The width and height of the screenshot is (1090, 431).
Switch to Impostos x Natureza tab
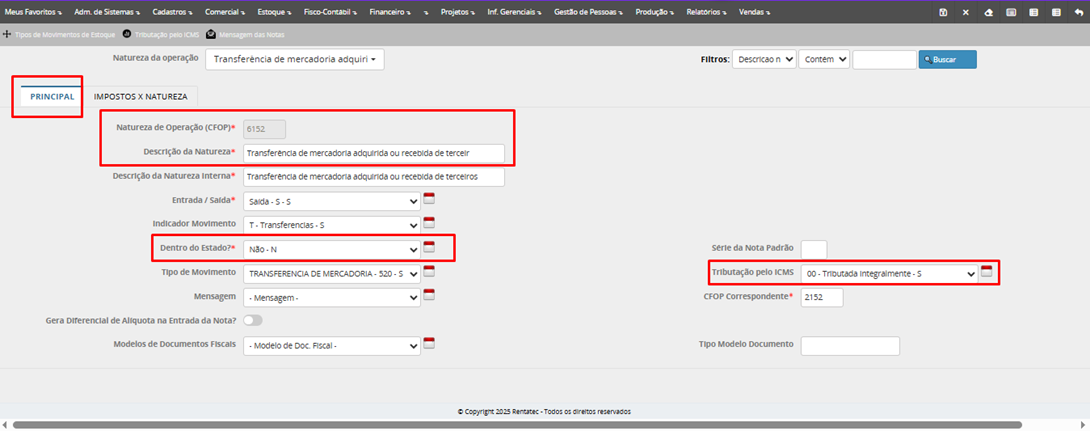[140, 97]
